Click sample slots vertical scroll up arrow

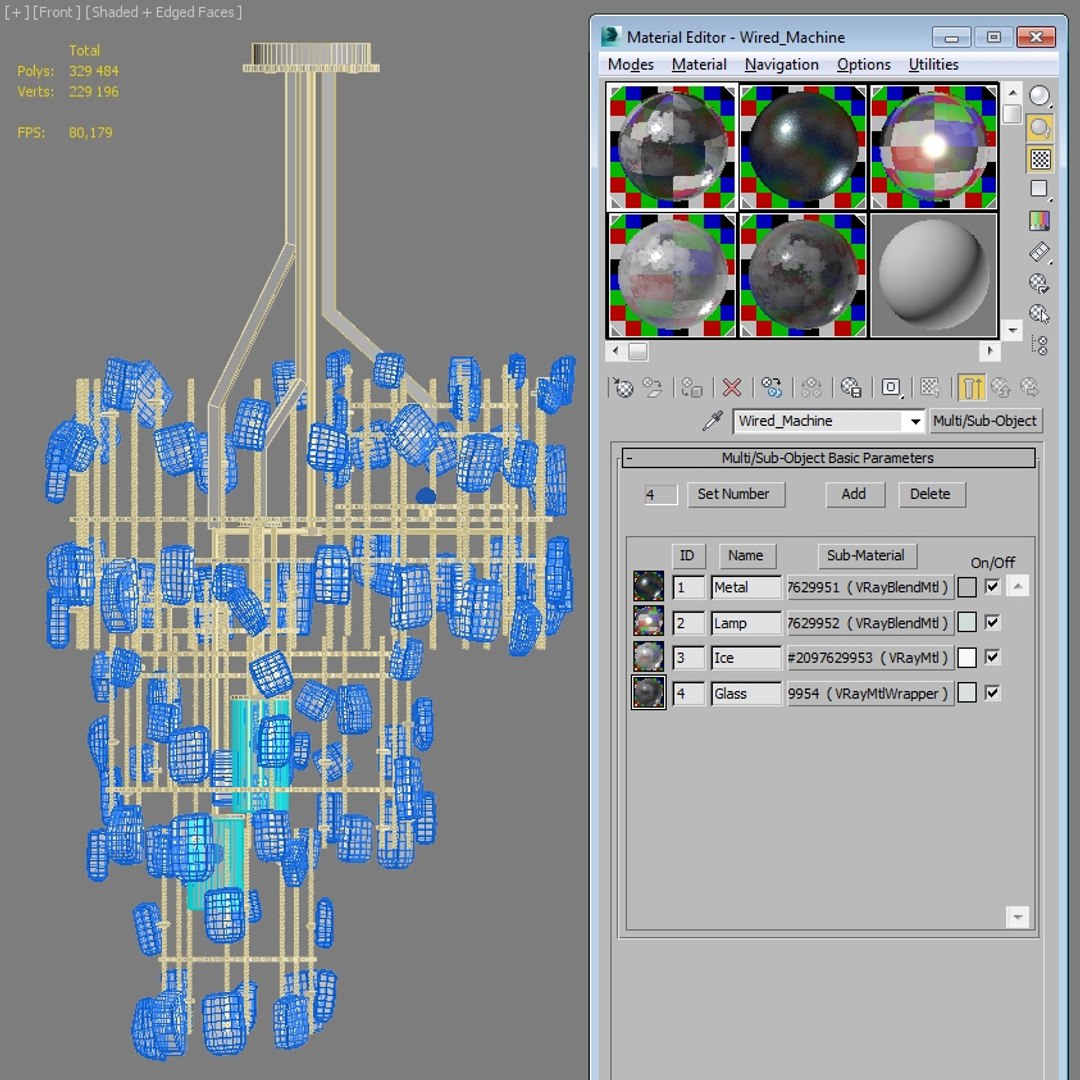(1012, 92)
